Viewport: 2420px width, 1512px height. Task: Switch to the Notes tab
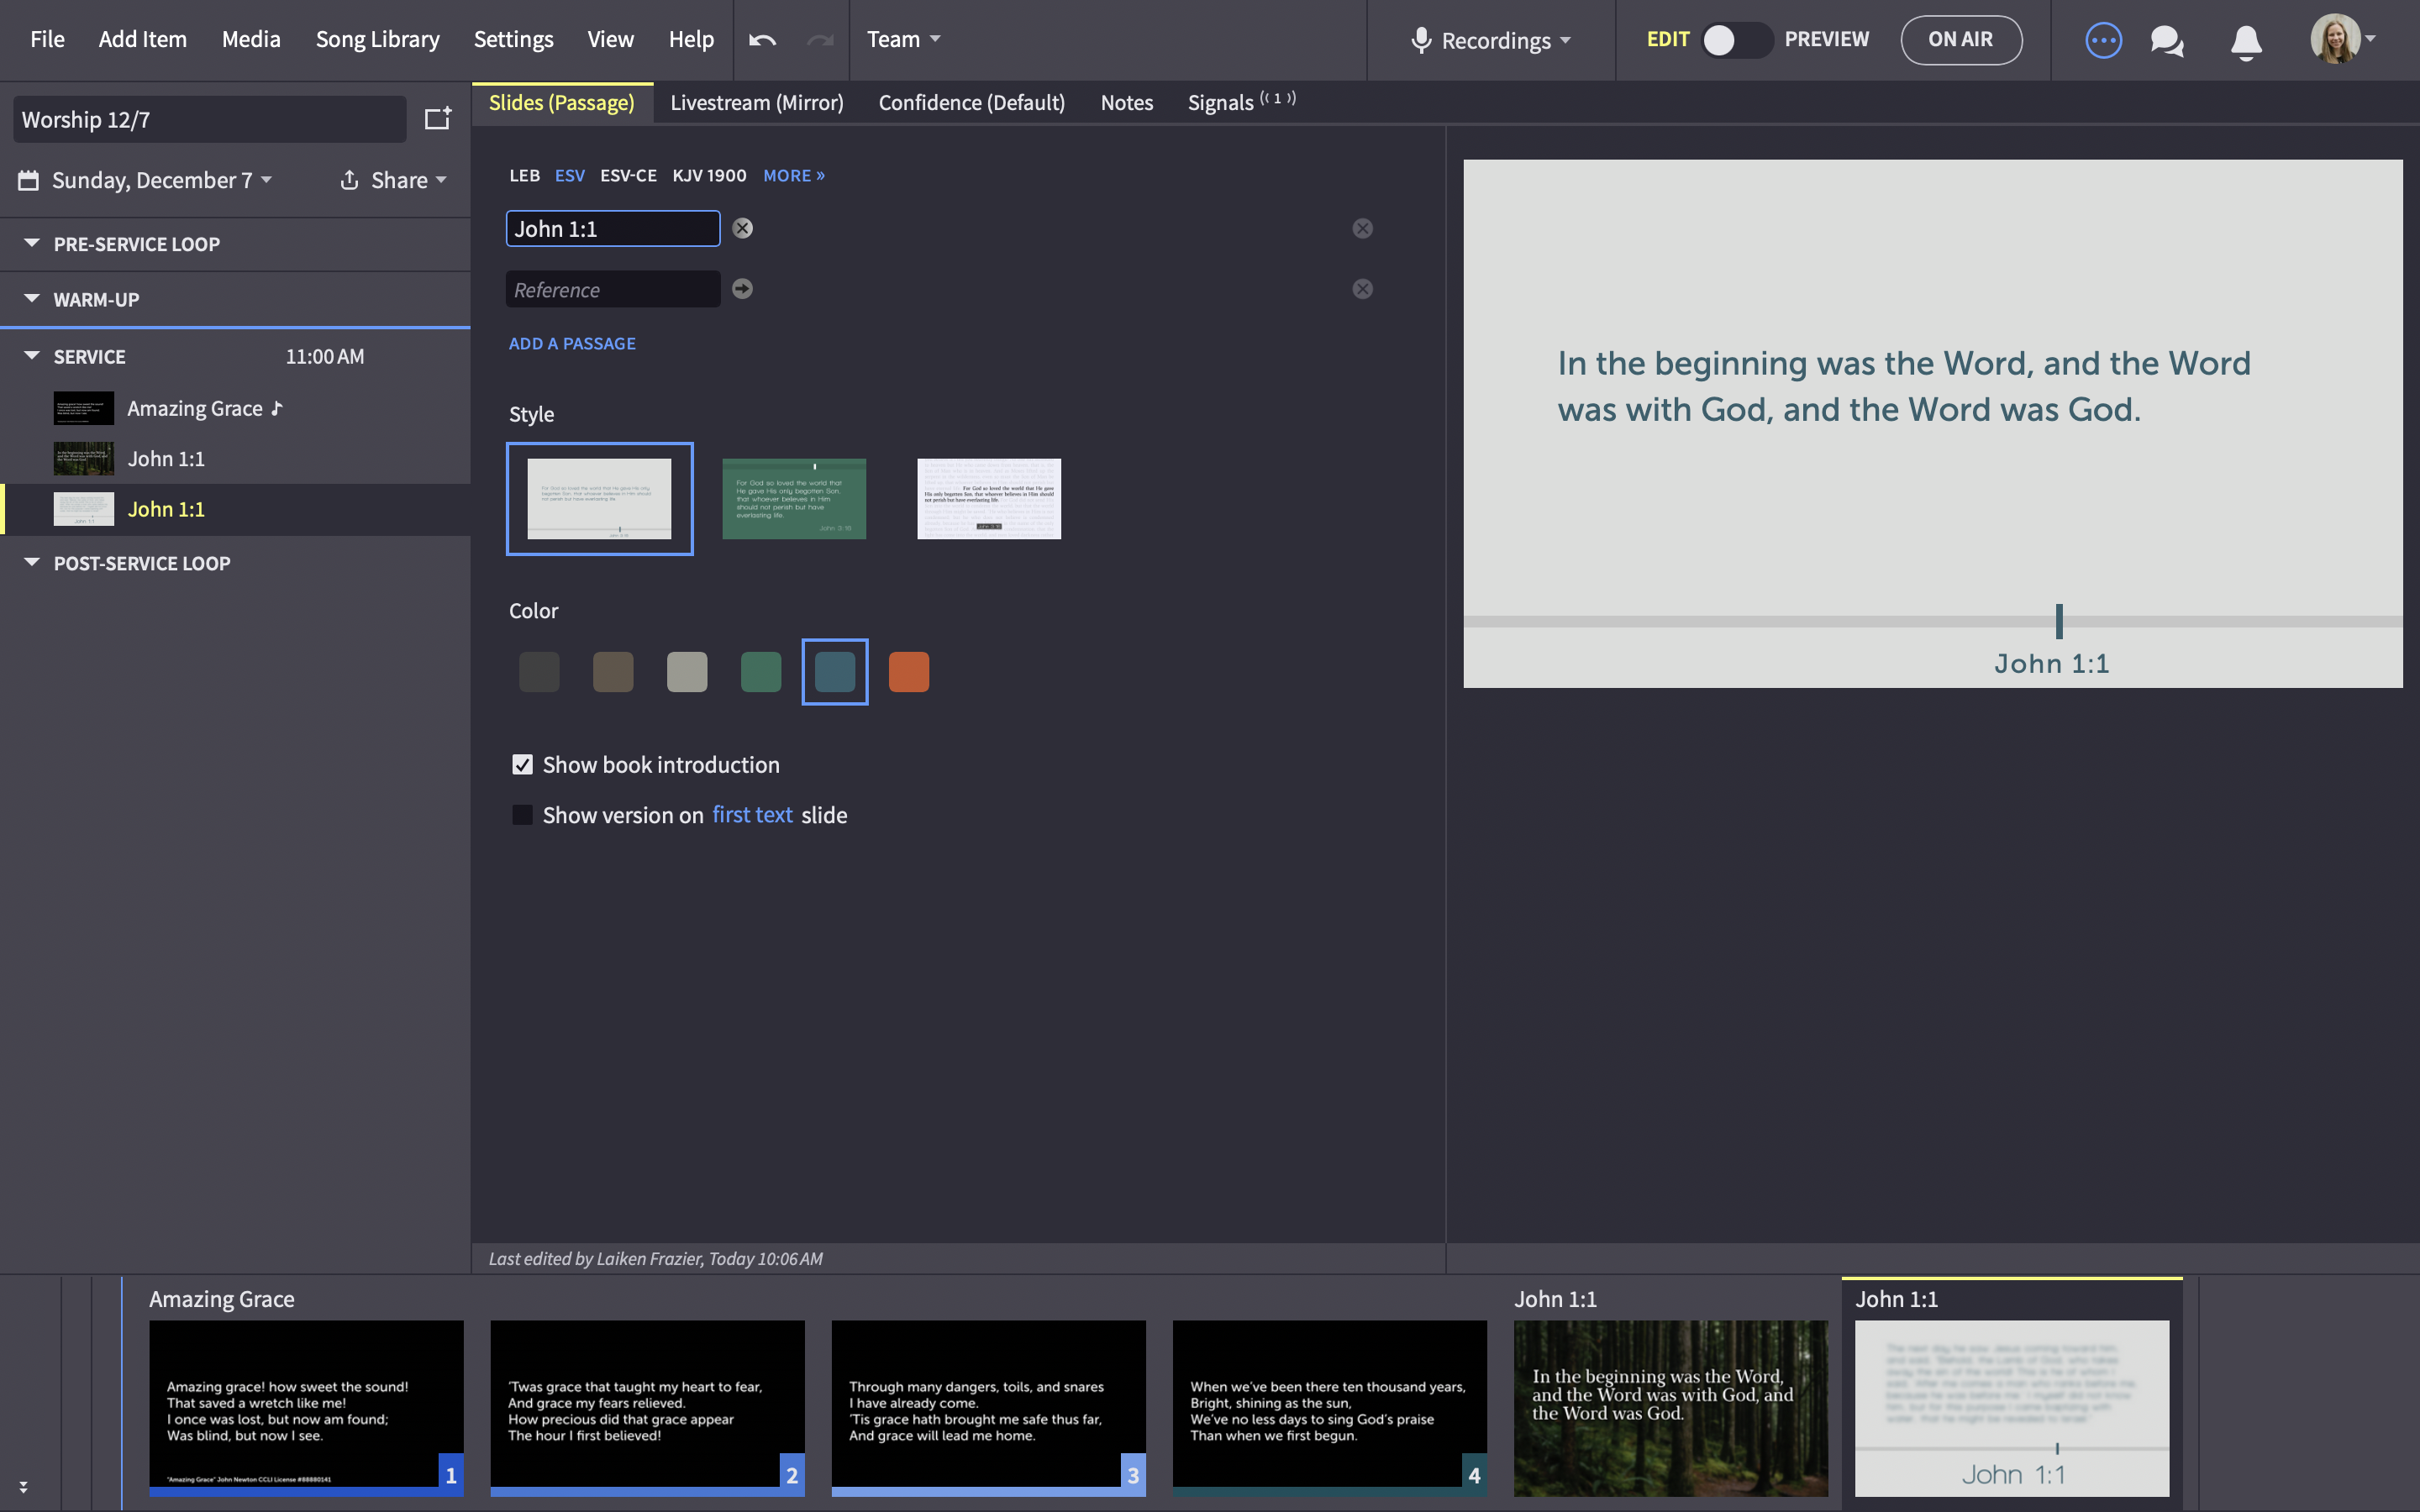click(1127, 103)
